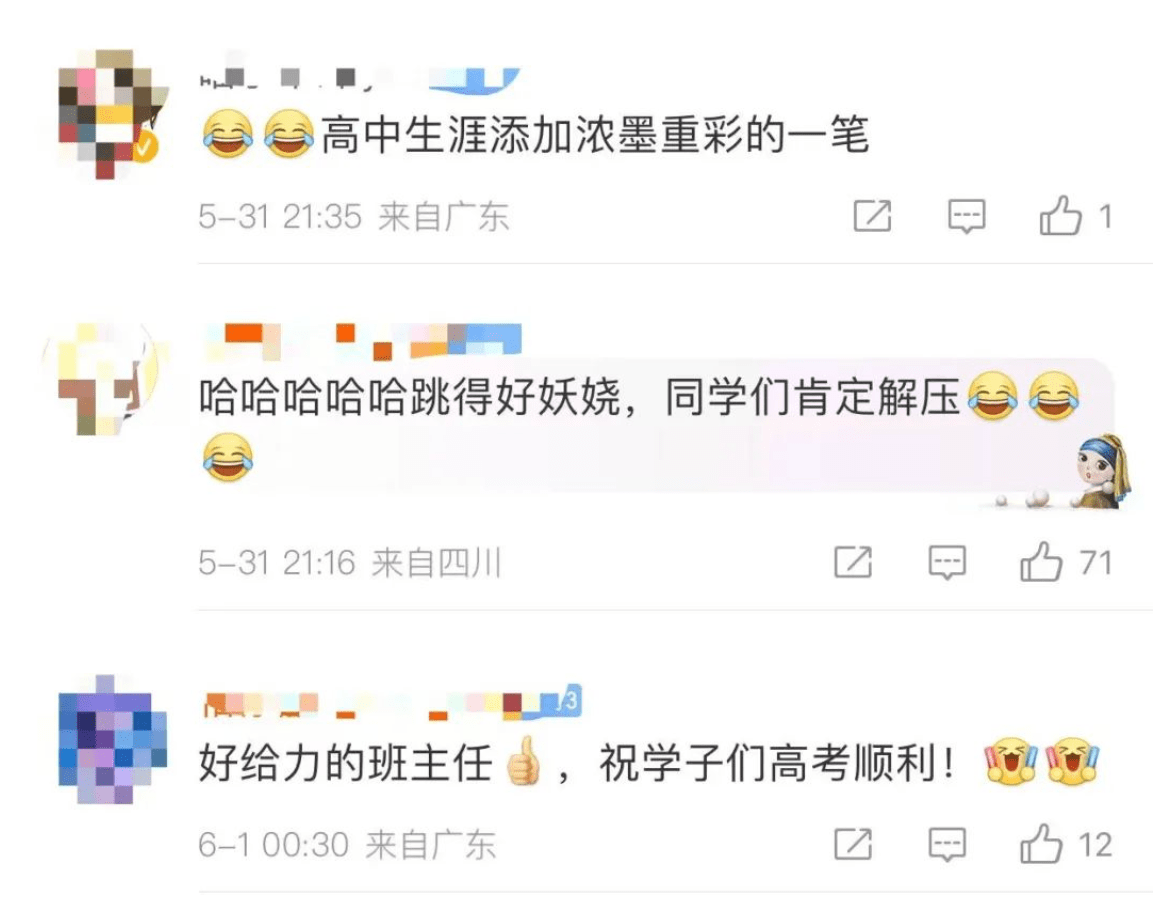Select the comment 好给力的班主任
The width and height of the screenshot is (1174, 924).
pos(345,762)
